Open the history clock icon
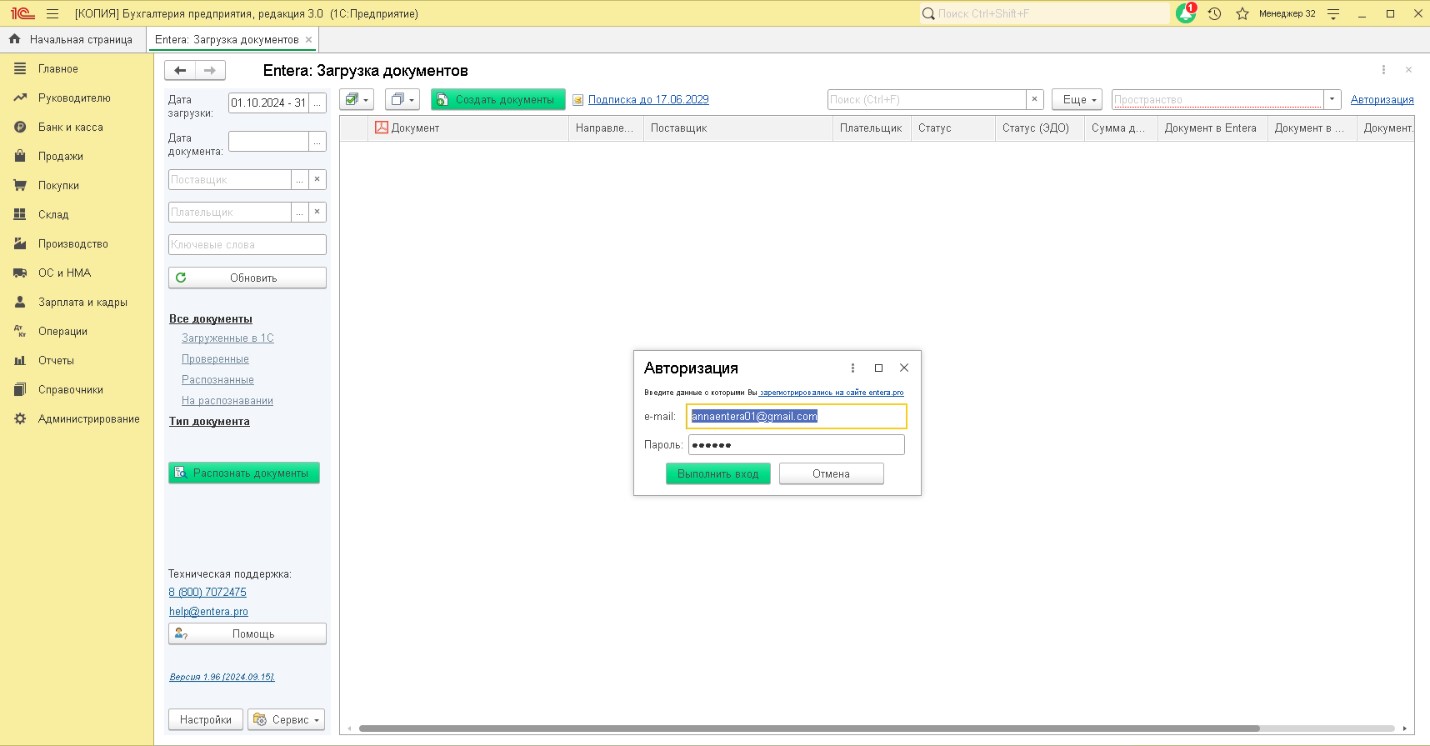The height and width of the screenshot is (746, 1430). coord(1214,13)
